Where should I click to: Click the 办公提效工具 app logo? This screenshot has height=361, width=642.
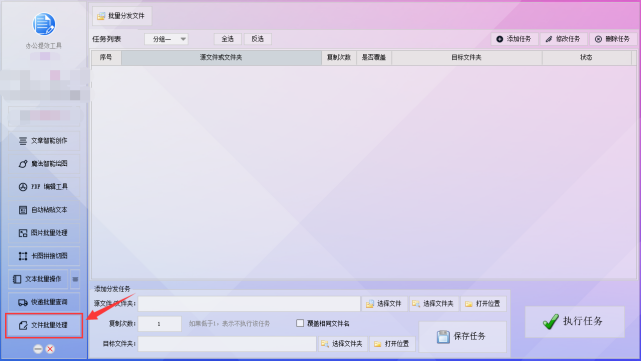44,24
